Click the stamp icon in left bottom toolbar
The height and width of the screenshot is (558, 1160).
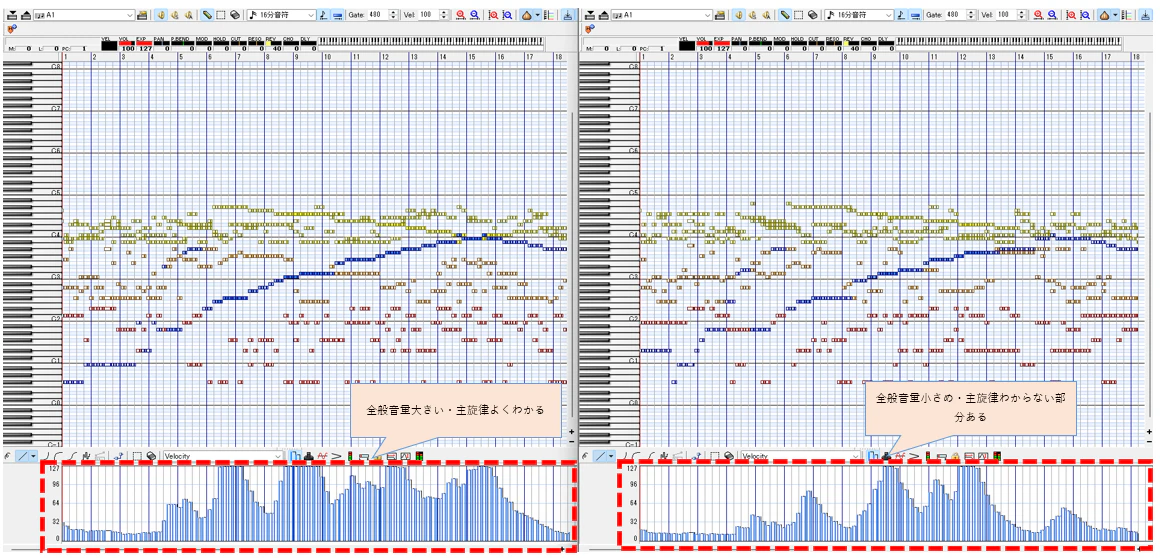(x=308, y=456)
